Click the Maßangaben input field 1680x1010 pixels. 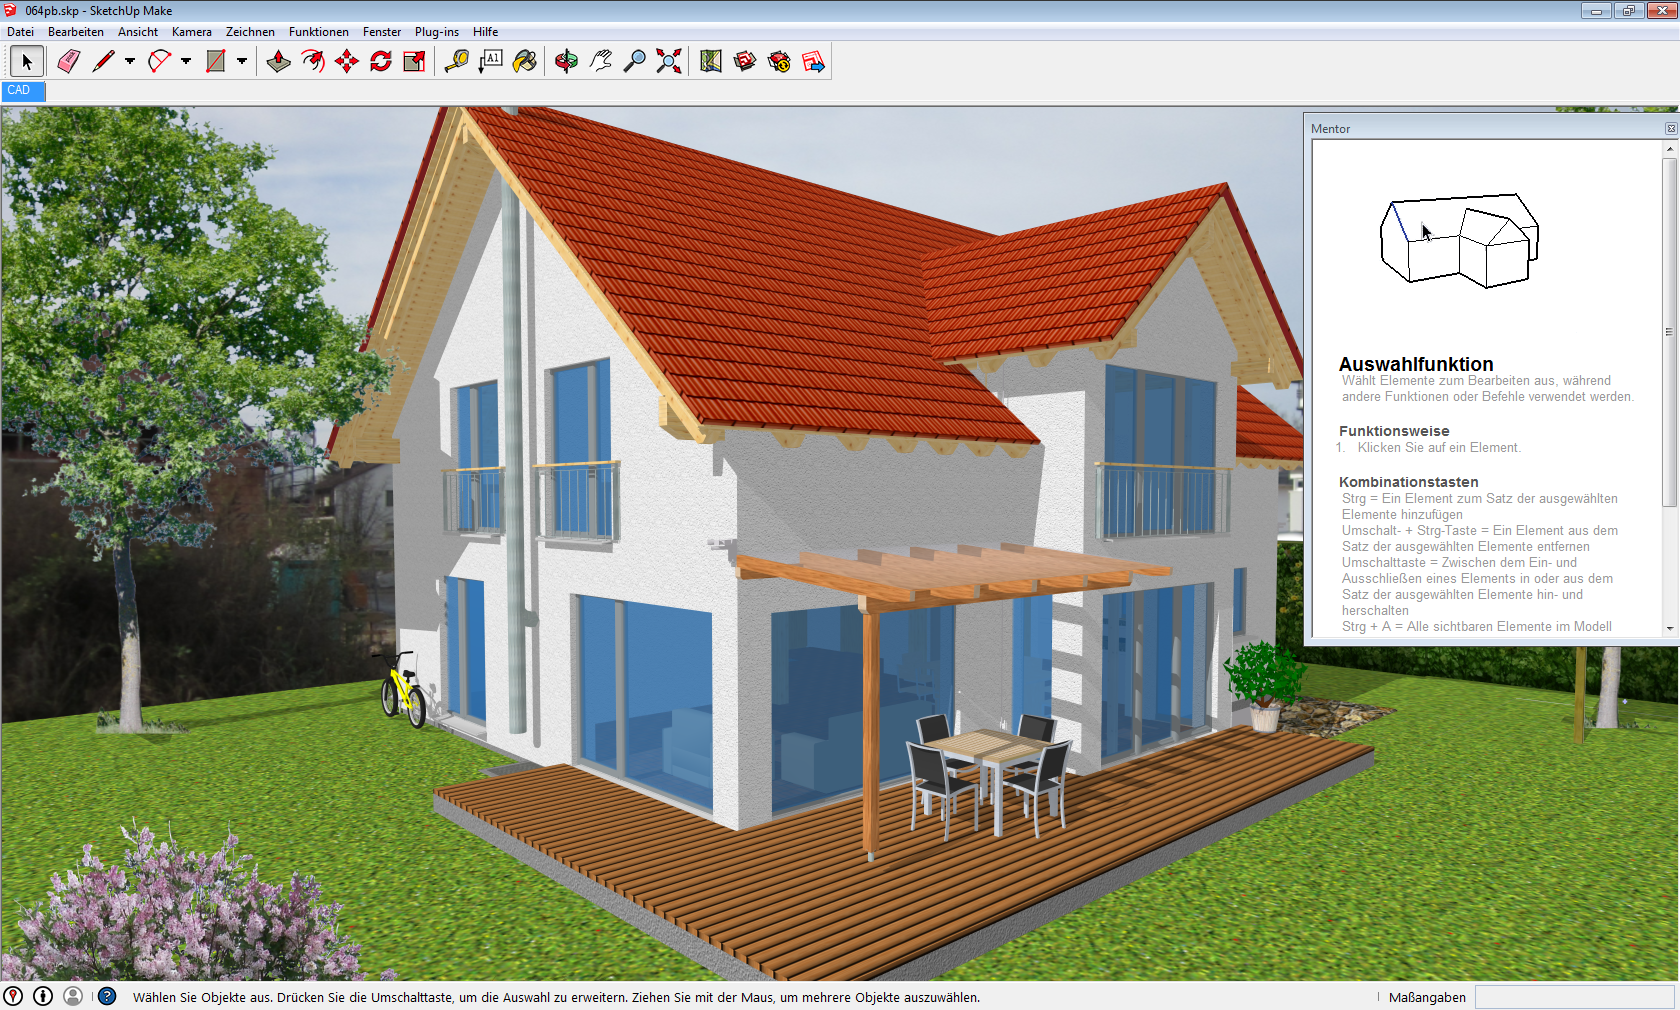pyautogui.click(x=1574, y=997)
